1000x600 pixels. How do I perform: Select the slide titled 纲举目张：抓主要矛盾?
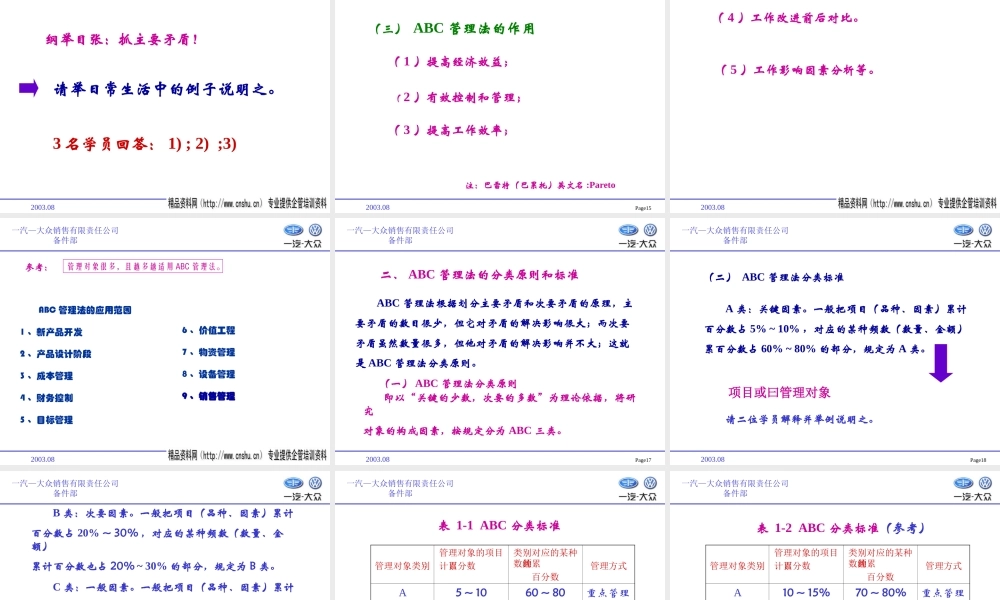coord(165,106)
